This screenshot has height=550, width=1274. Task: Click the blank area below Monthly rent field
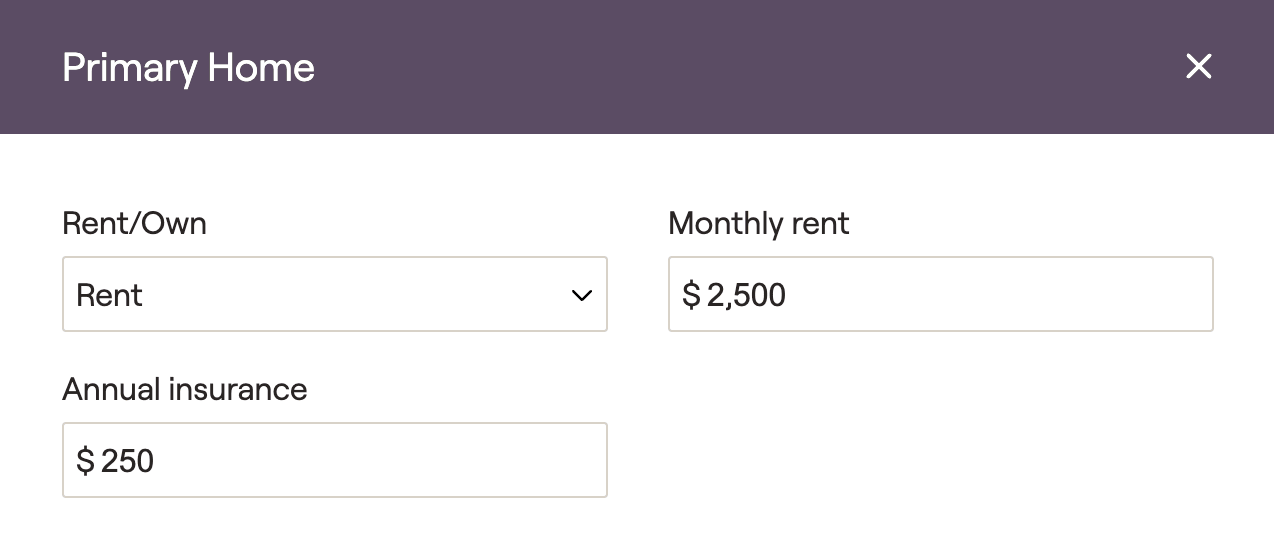click(x=940, y=440)
